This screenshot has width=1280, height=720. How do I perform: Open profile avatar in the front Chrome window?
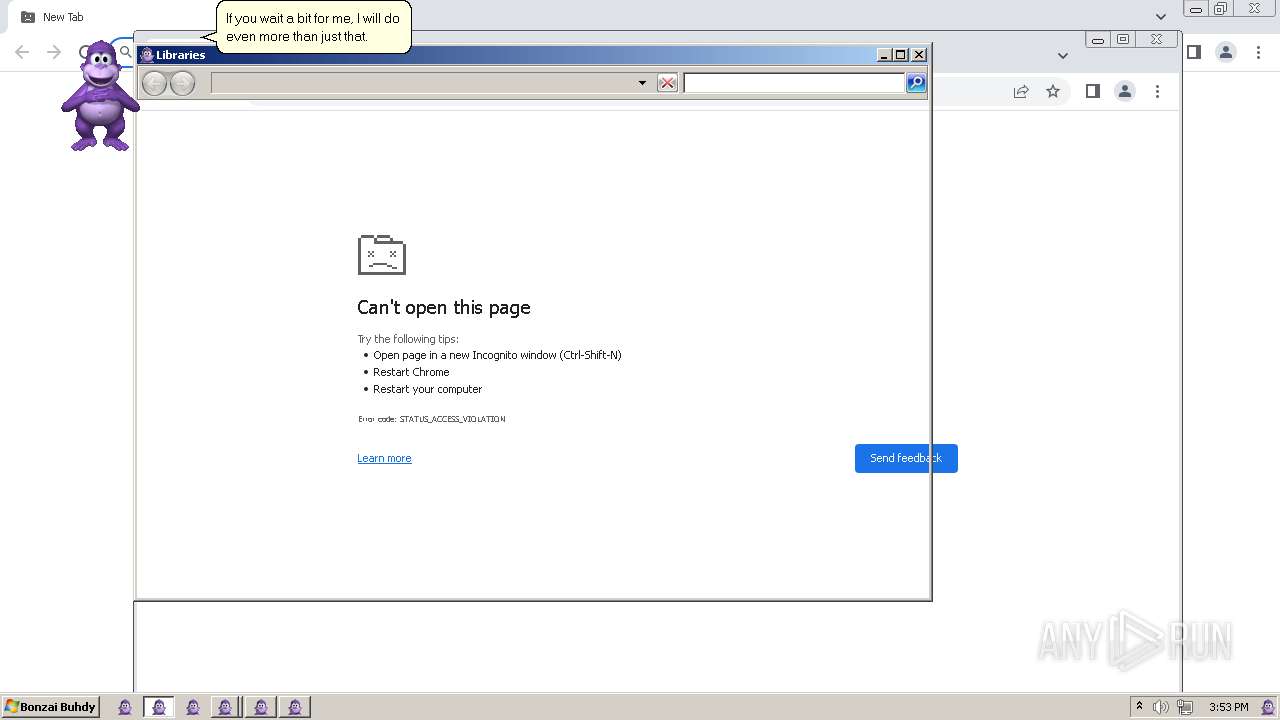point(1125,91)
